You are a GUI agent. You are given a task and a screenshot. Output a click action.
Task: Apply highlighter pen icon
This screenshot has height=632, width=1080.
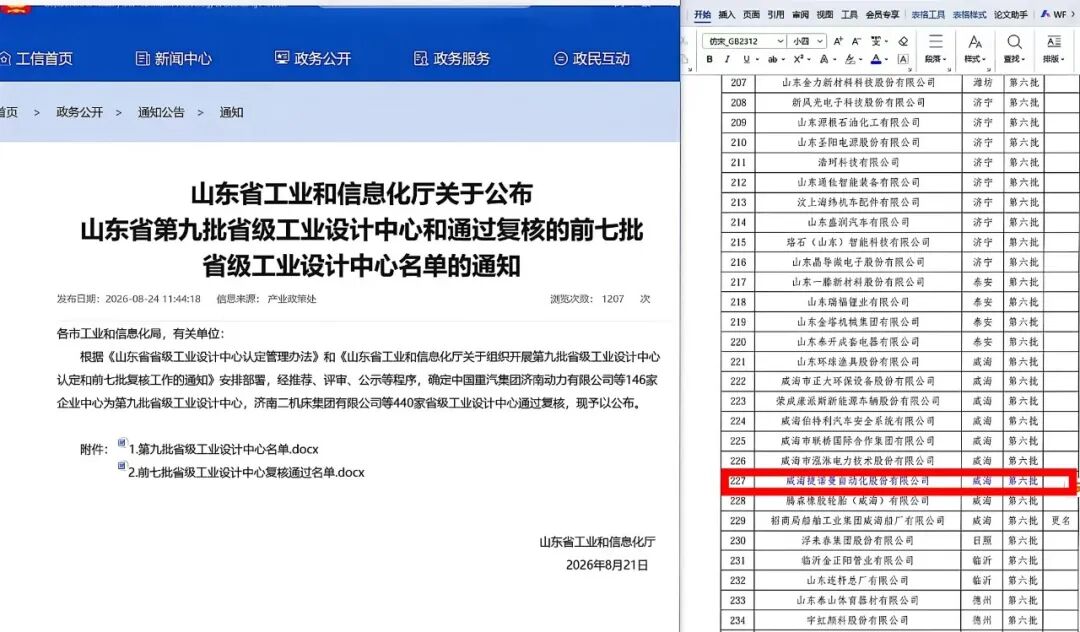(x=850, y=59)
